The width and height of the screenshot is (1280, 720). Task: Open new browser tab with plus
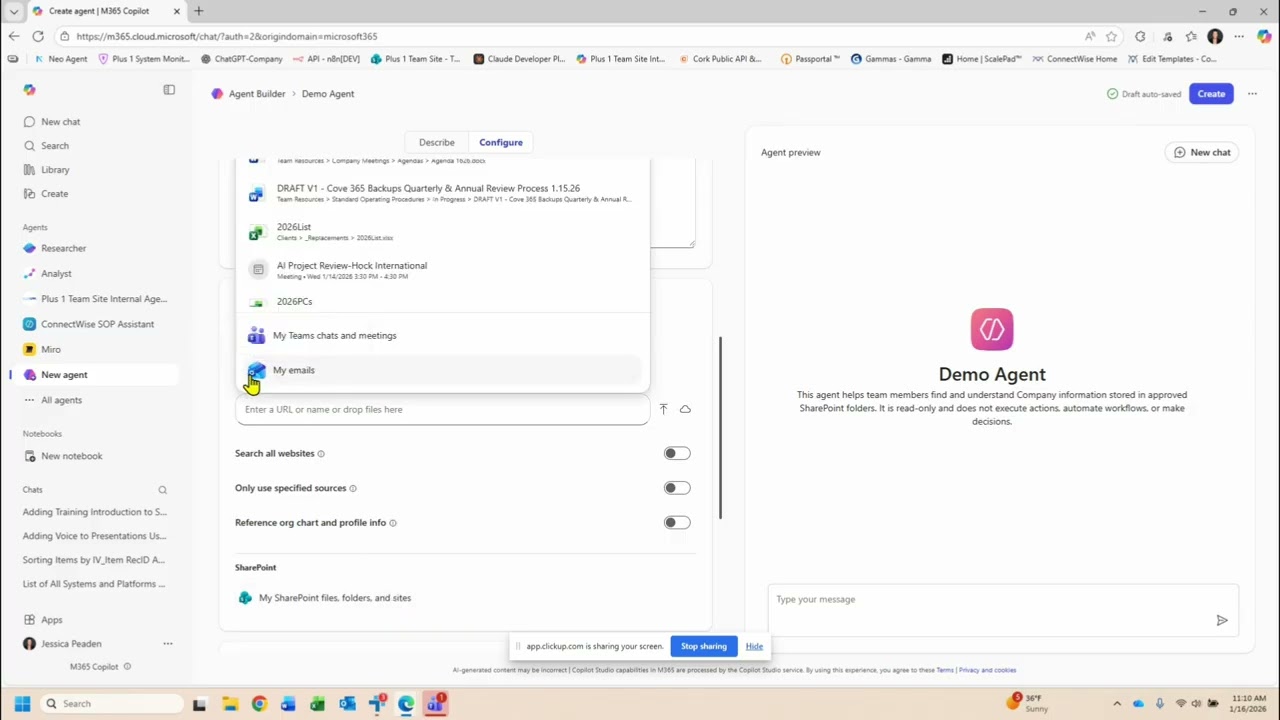click(x=198, y=11)
